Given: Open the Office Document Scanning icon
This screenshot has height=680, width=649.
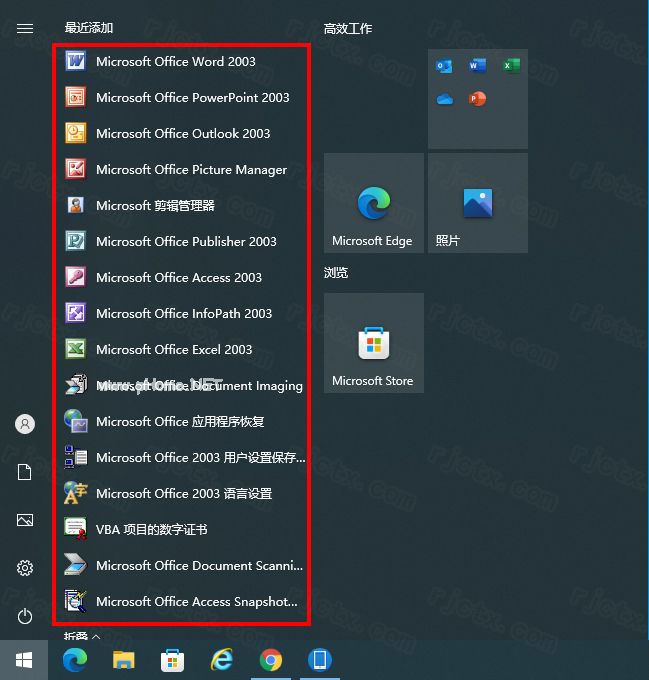Looking at the screenshot, I should point(76,565).
